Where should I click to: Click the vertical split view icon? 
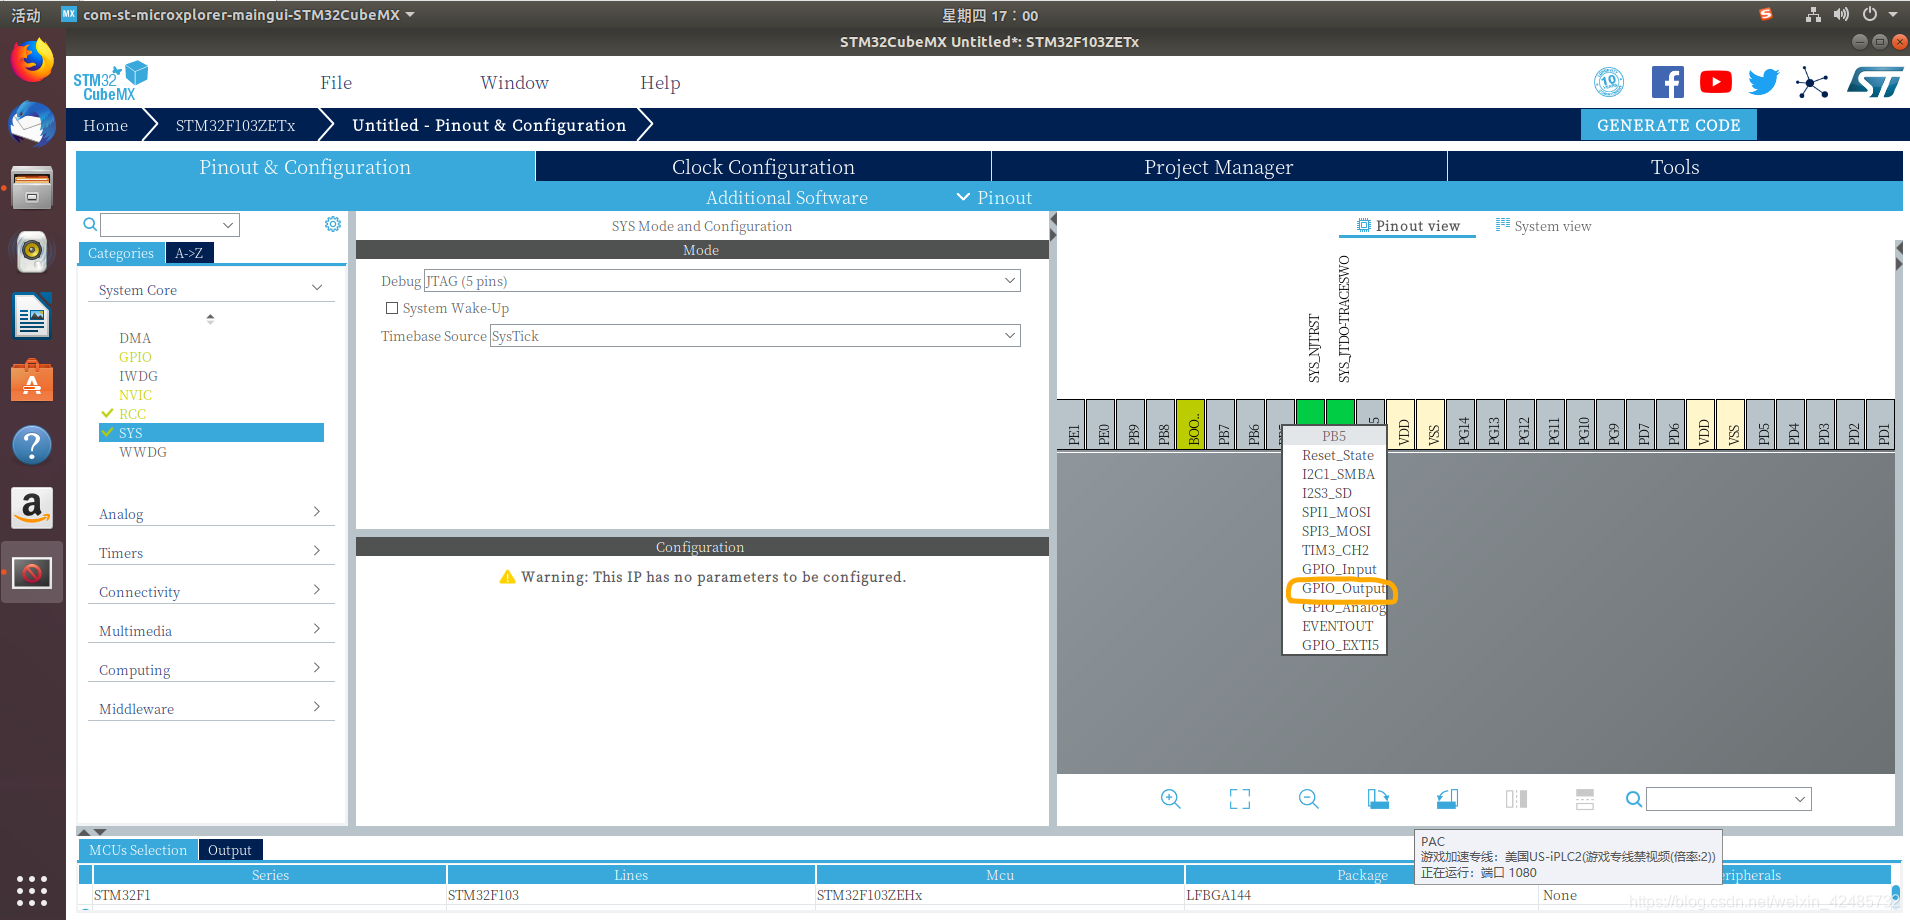pyautogui.click(x=1516, y=799)
